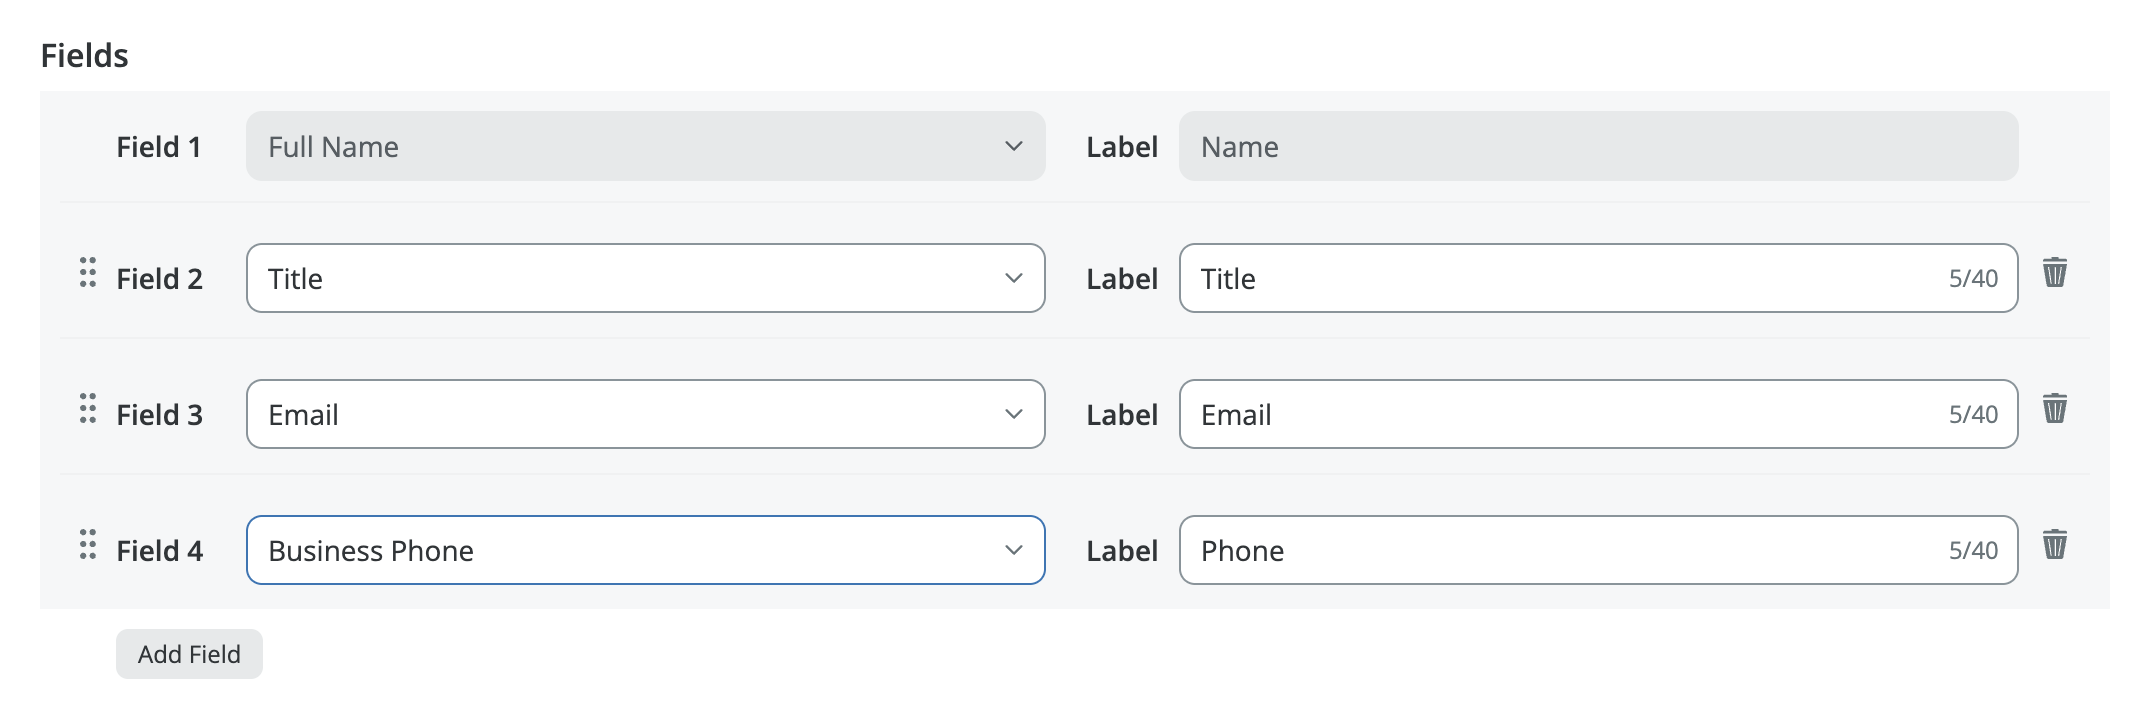The image size is (2132, 704).
Task: Click the drag handle for Field 3
Action: (88, 409)
